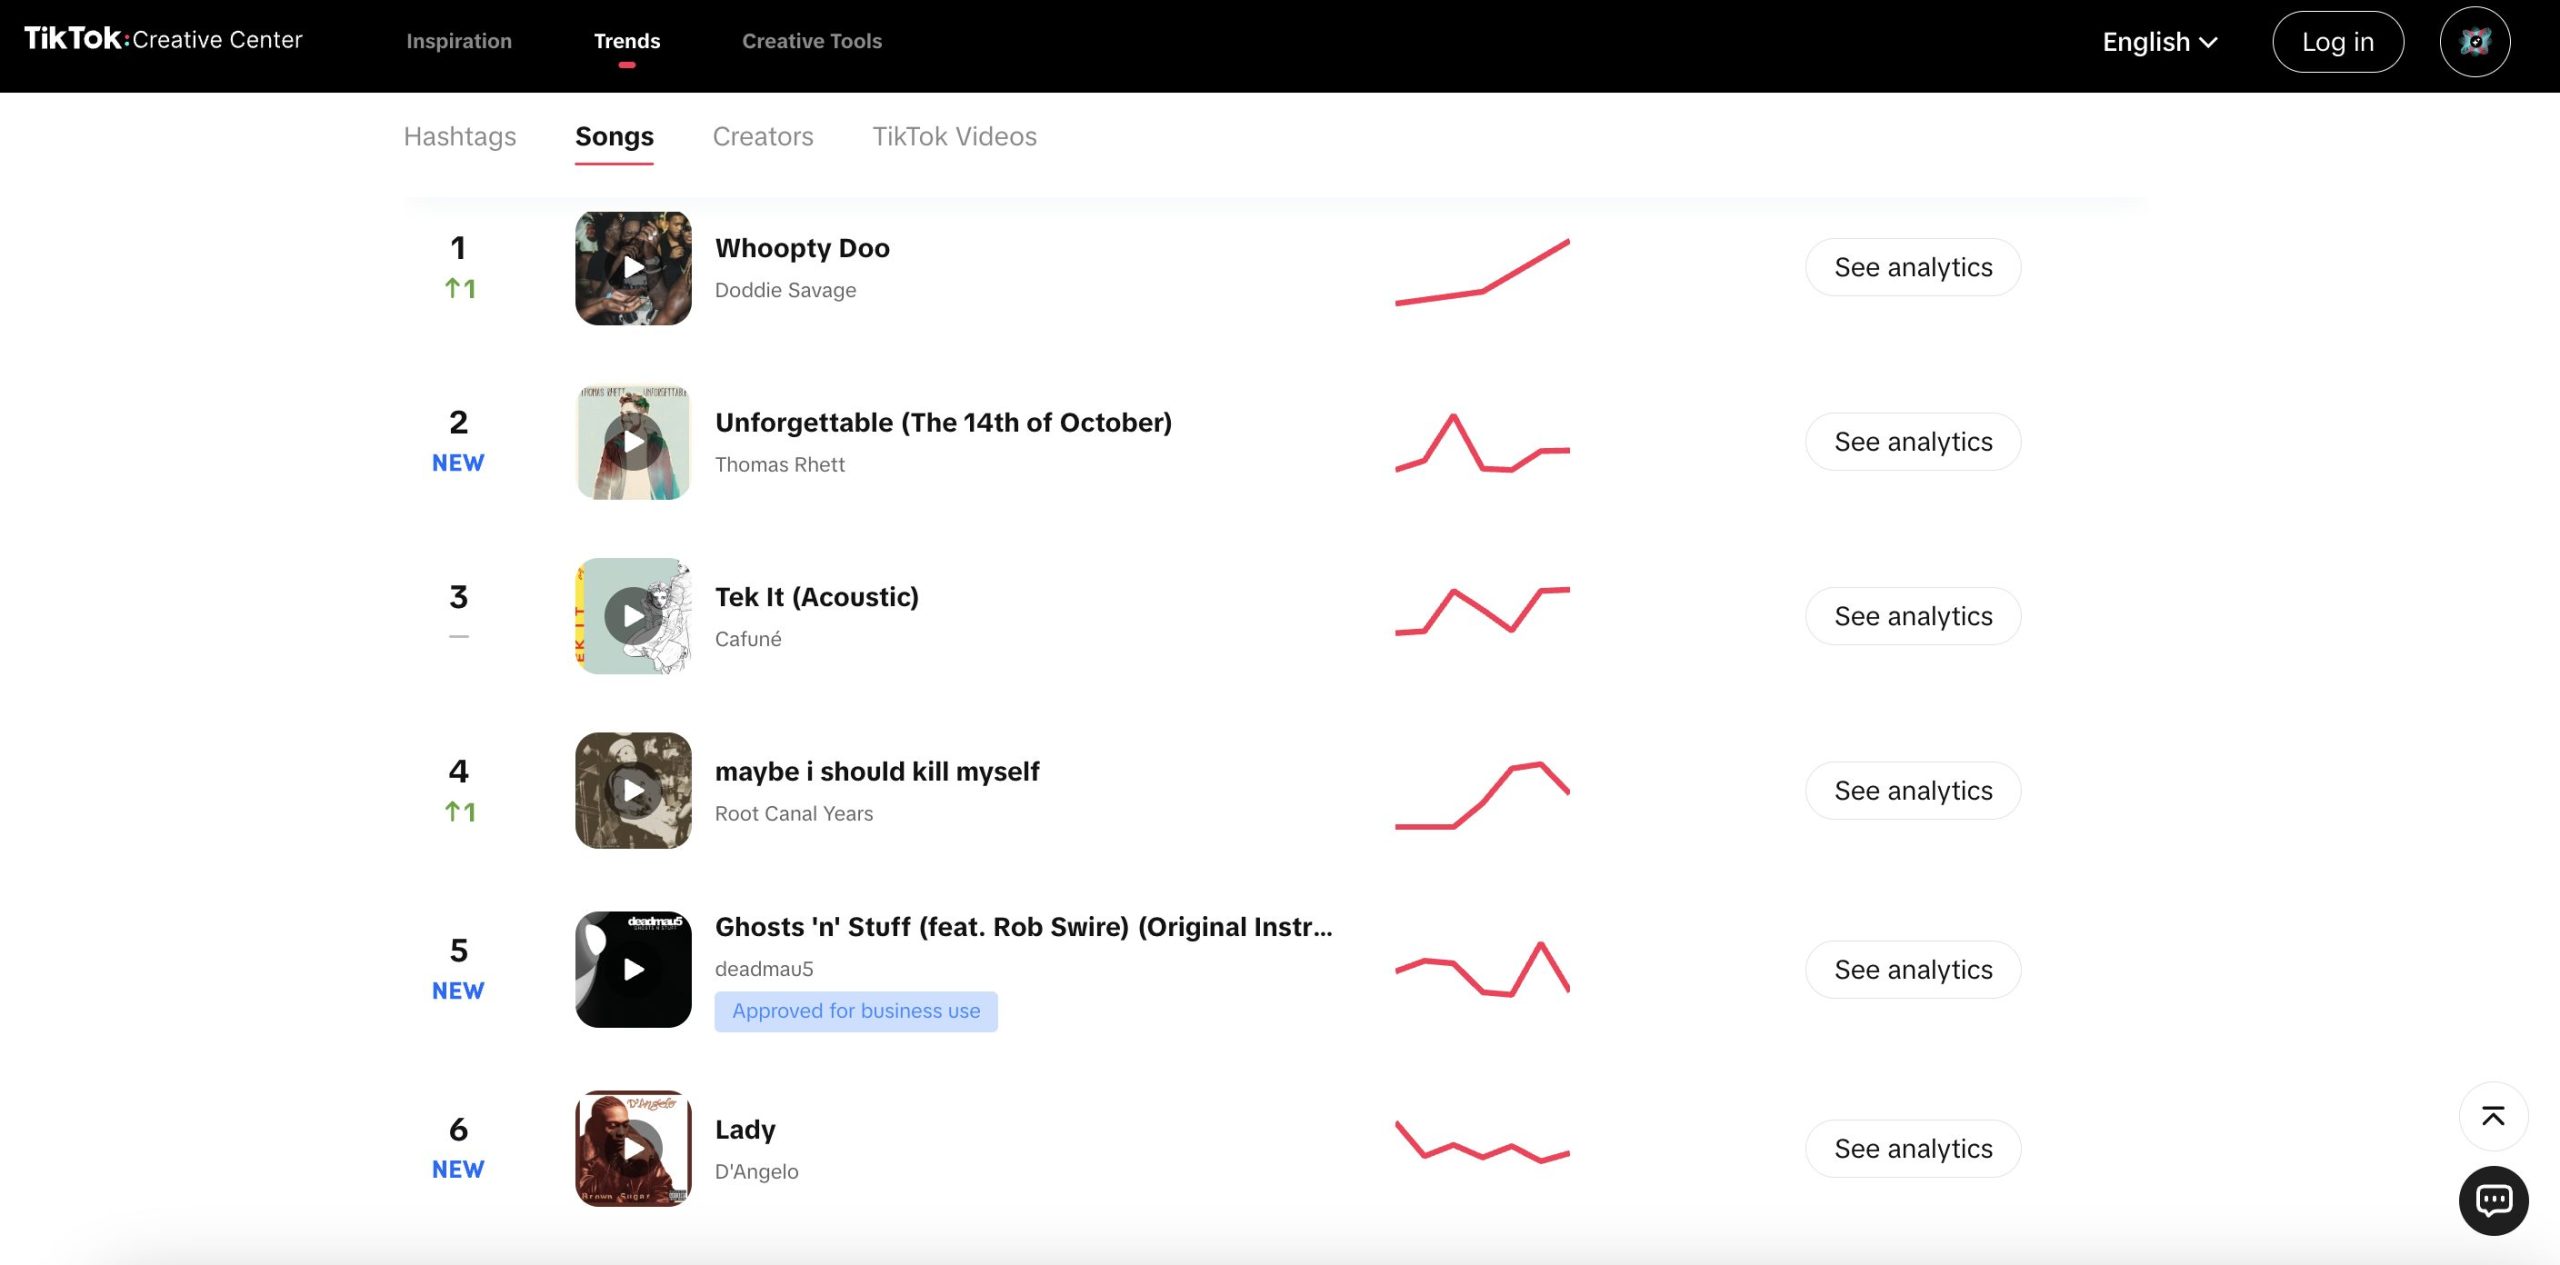The image size is (2560, 1265).
Task: See analytics for Lady by D'Angelo
Action: pos(1912,1148)
